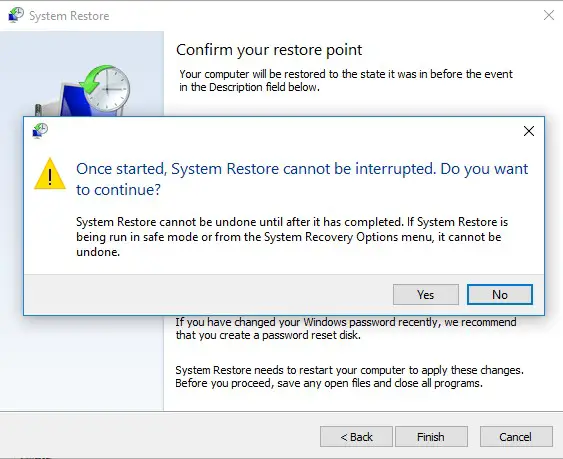The height and width of the screenshot is (459, 563).
Task: Click Yes to continue System Restore
Action: 425,295
